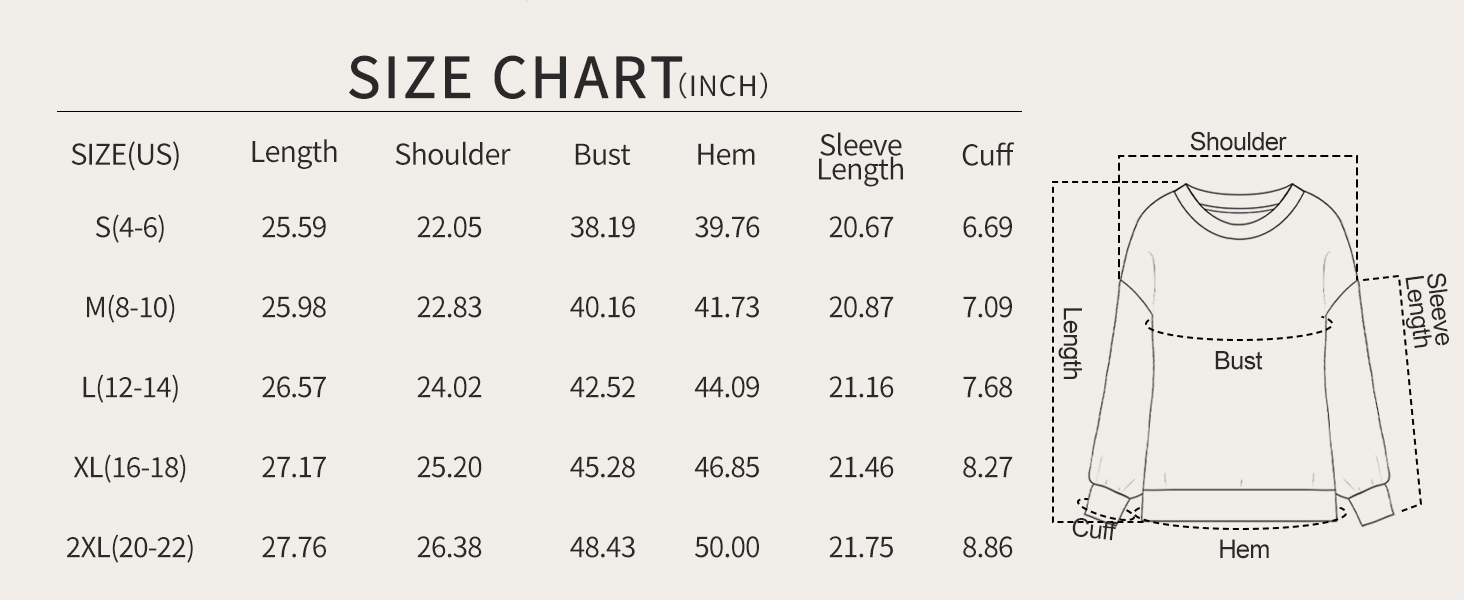
Task: Select the SIZE(US) column header
Action: tap(126, 155)
